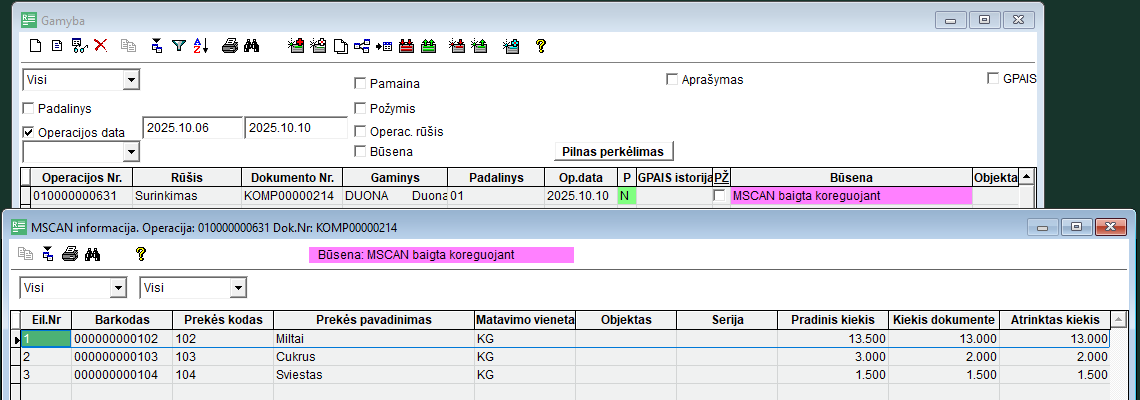1140x400 pixels.
Task: Click the printer icon in Gamyba toolbar
Action: 230,45
